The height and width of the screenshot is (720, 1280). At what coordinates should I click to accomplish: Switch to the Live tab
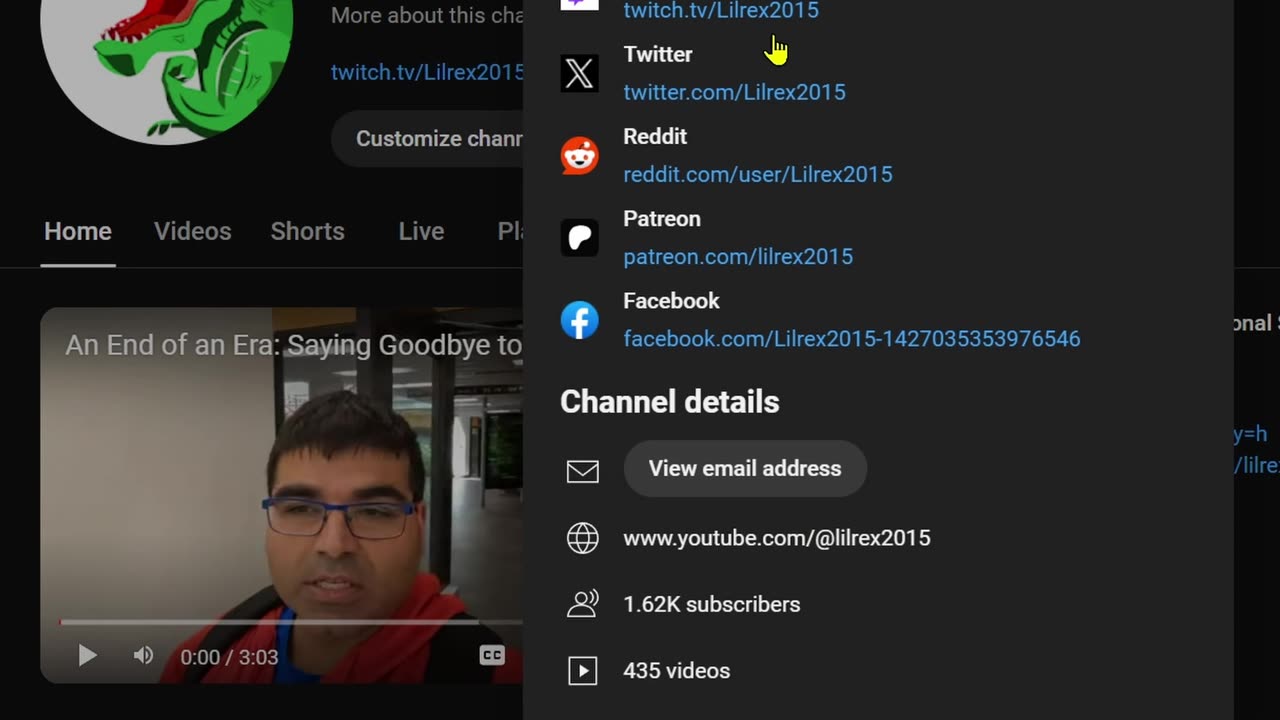click(x=421, y=232)
